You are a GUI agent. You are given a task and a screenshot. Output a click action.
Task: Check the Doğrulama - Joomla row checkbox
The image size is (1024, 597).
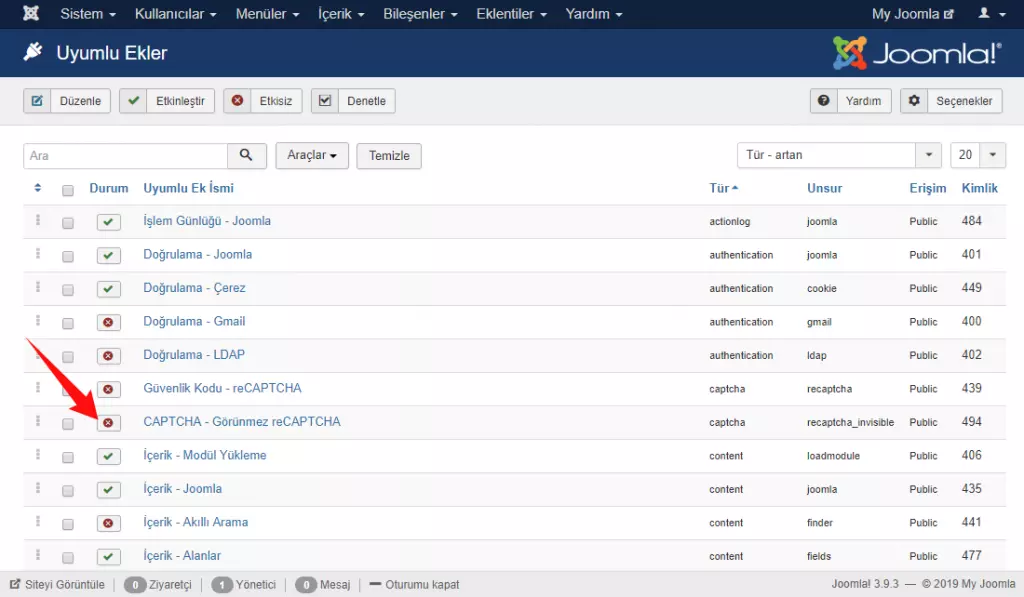(68, 256)
